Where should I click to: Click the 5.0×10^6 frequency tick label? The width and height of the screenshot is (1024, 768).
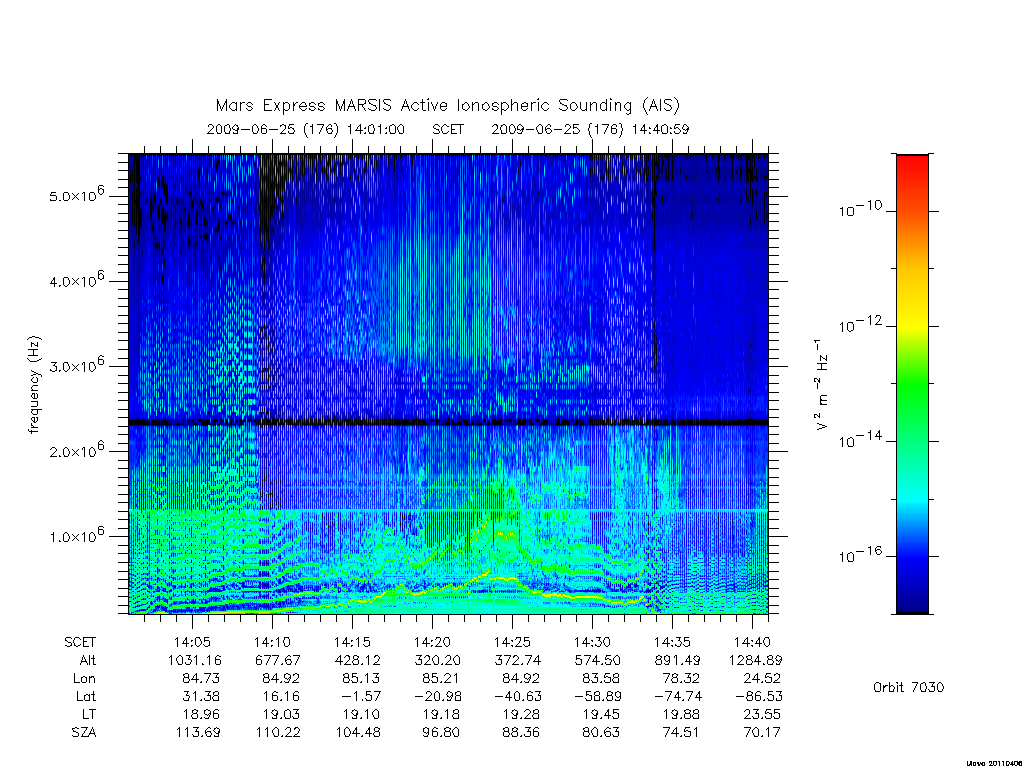tap(76, 195)
